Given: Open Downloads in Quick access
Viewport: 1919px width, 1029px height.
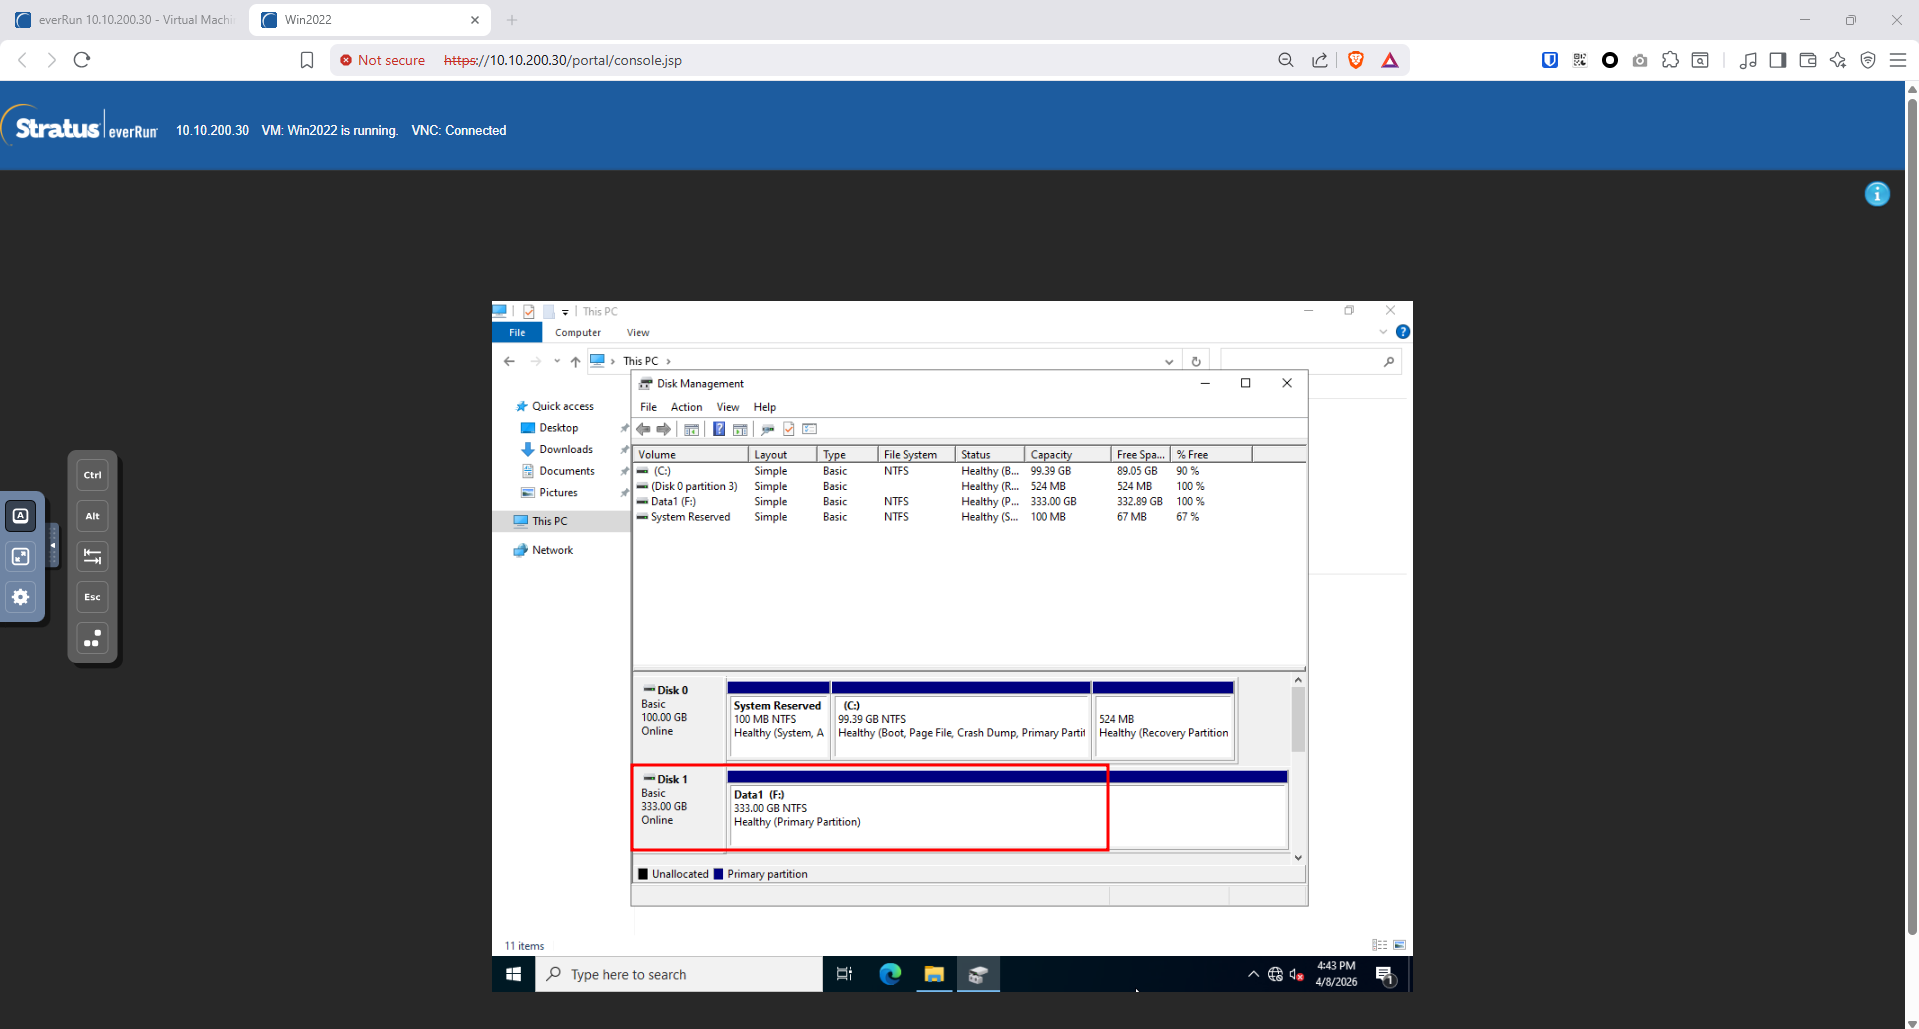Looking at the screenshot, I should (x=565, y=450).
